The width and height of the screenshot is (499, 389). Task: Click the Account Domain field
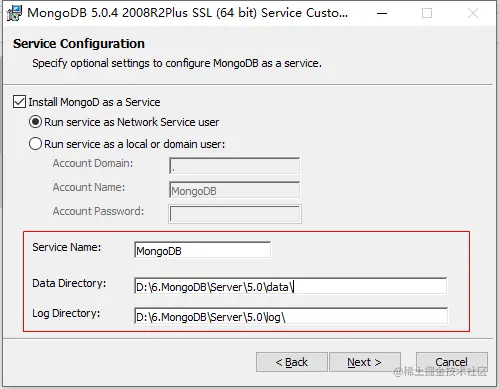click(x=235, y=166)
